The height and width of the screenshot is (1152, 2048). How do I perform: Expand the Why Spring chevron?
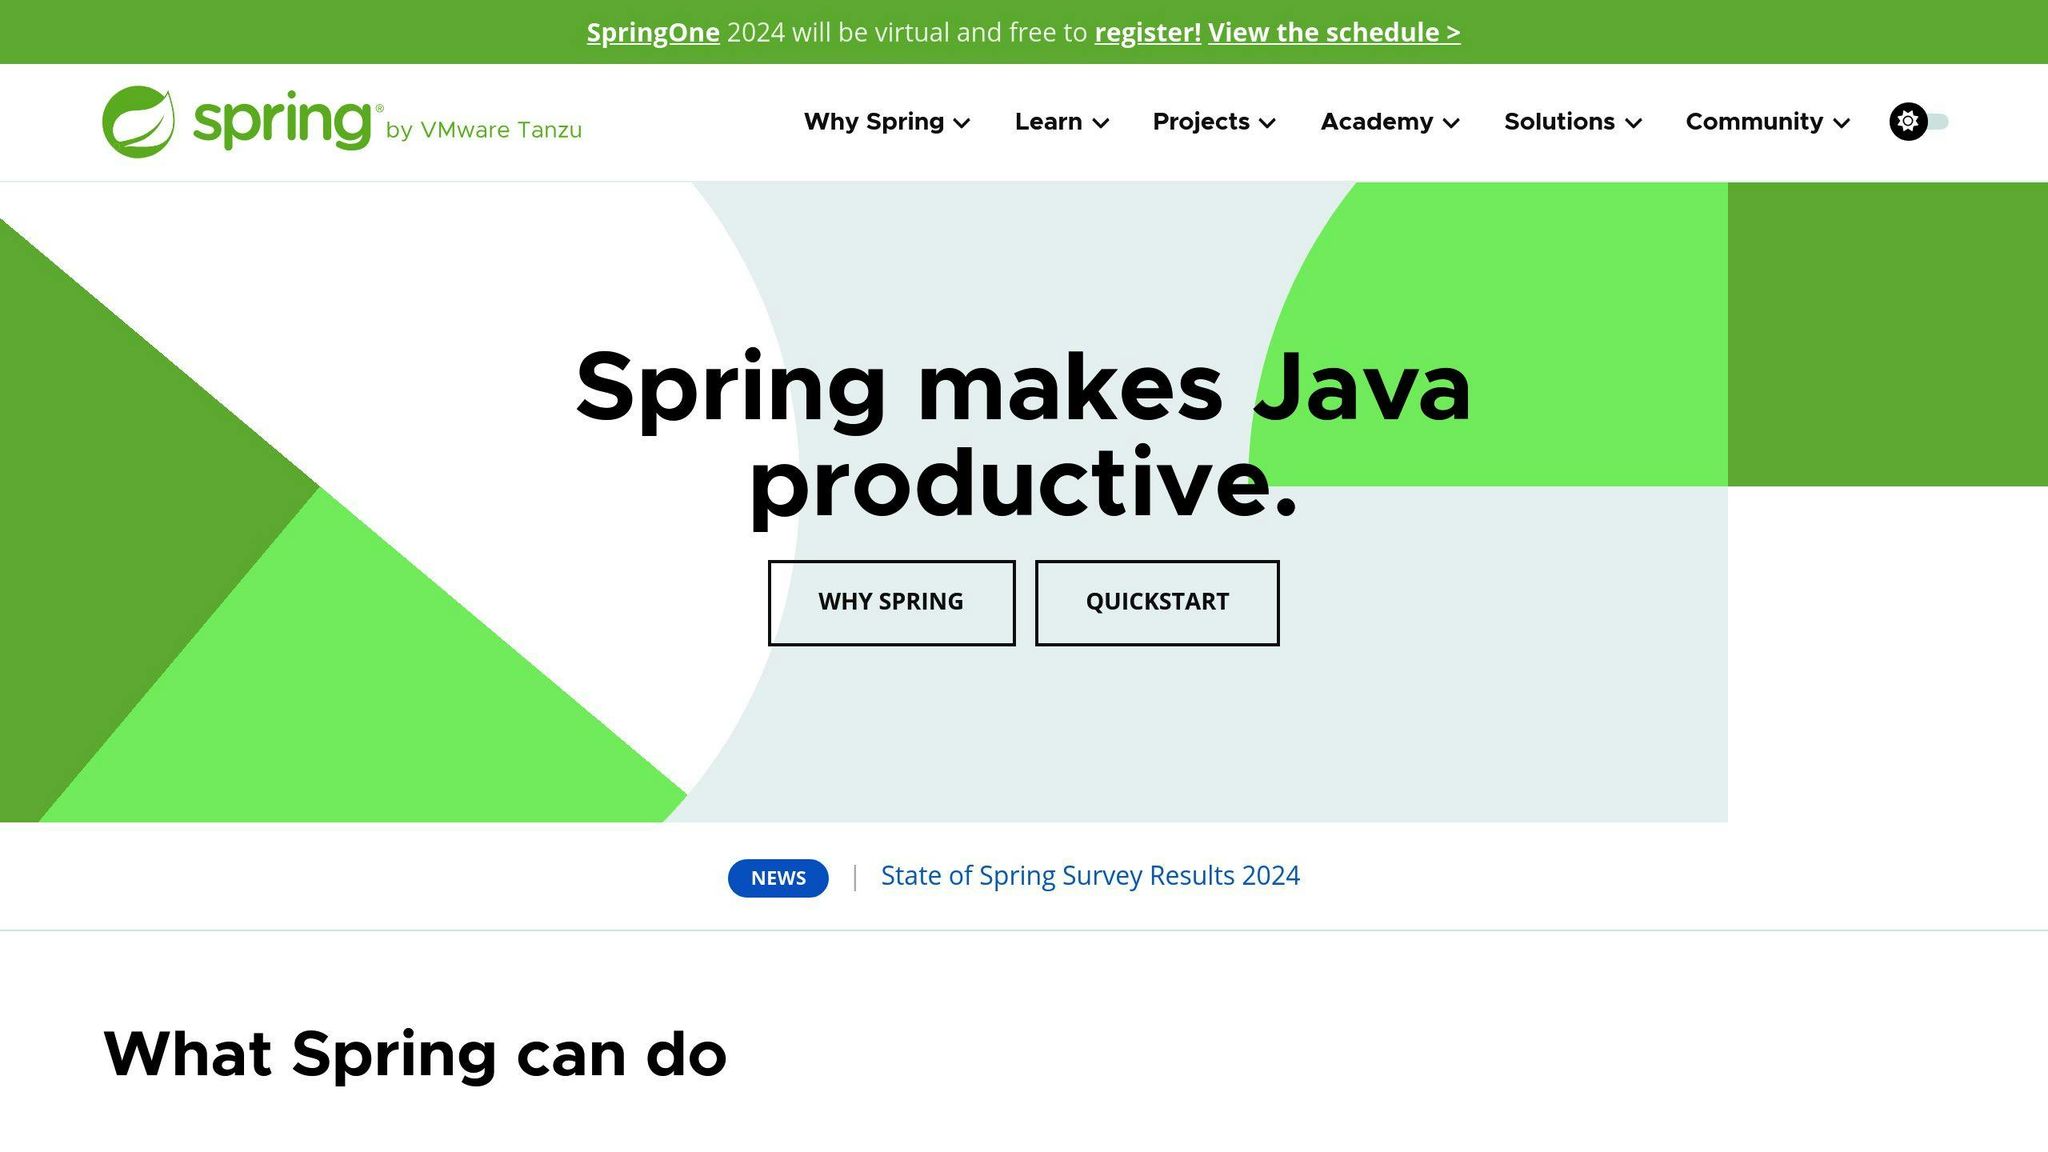tap(962, 123)
